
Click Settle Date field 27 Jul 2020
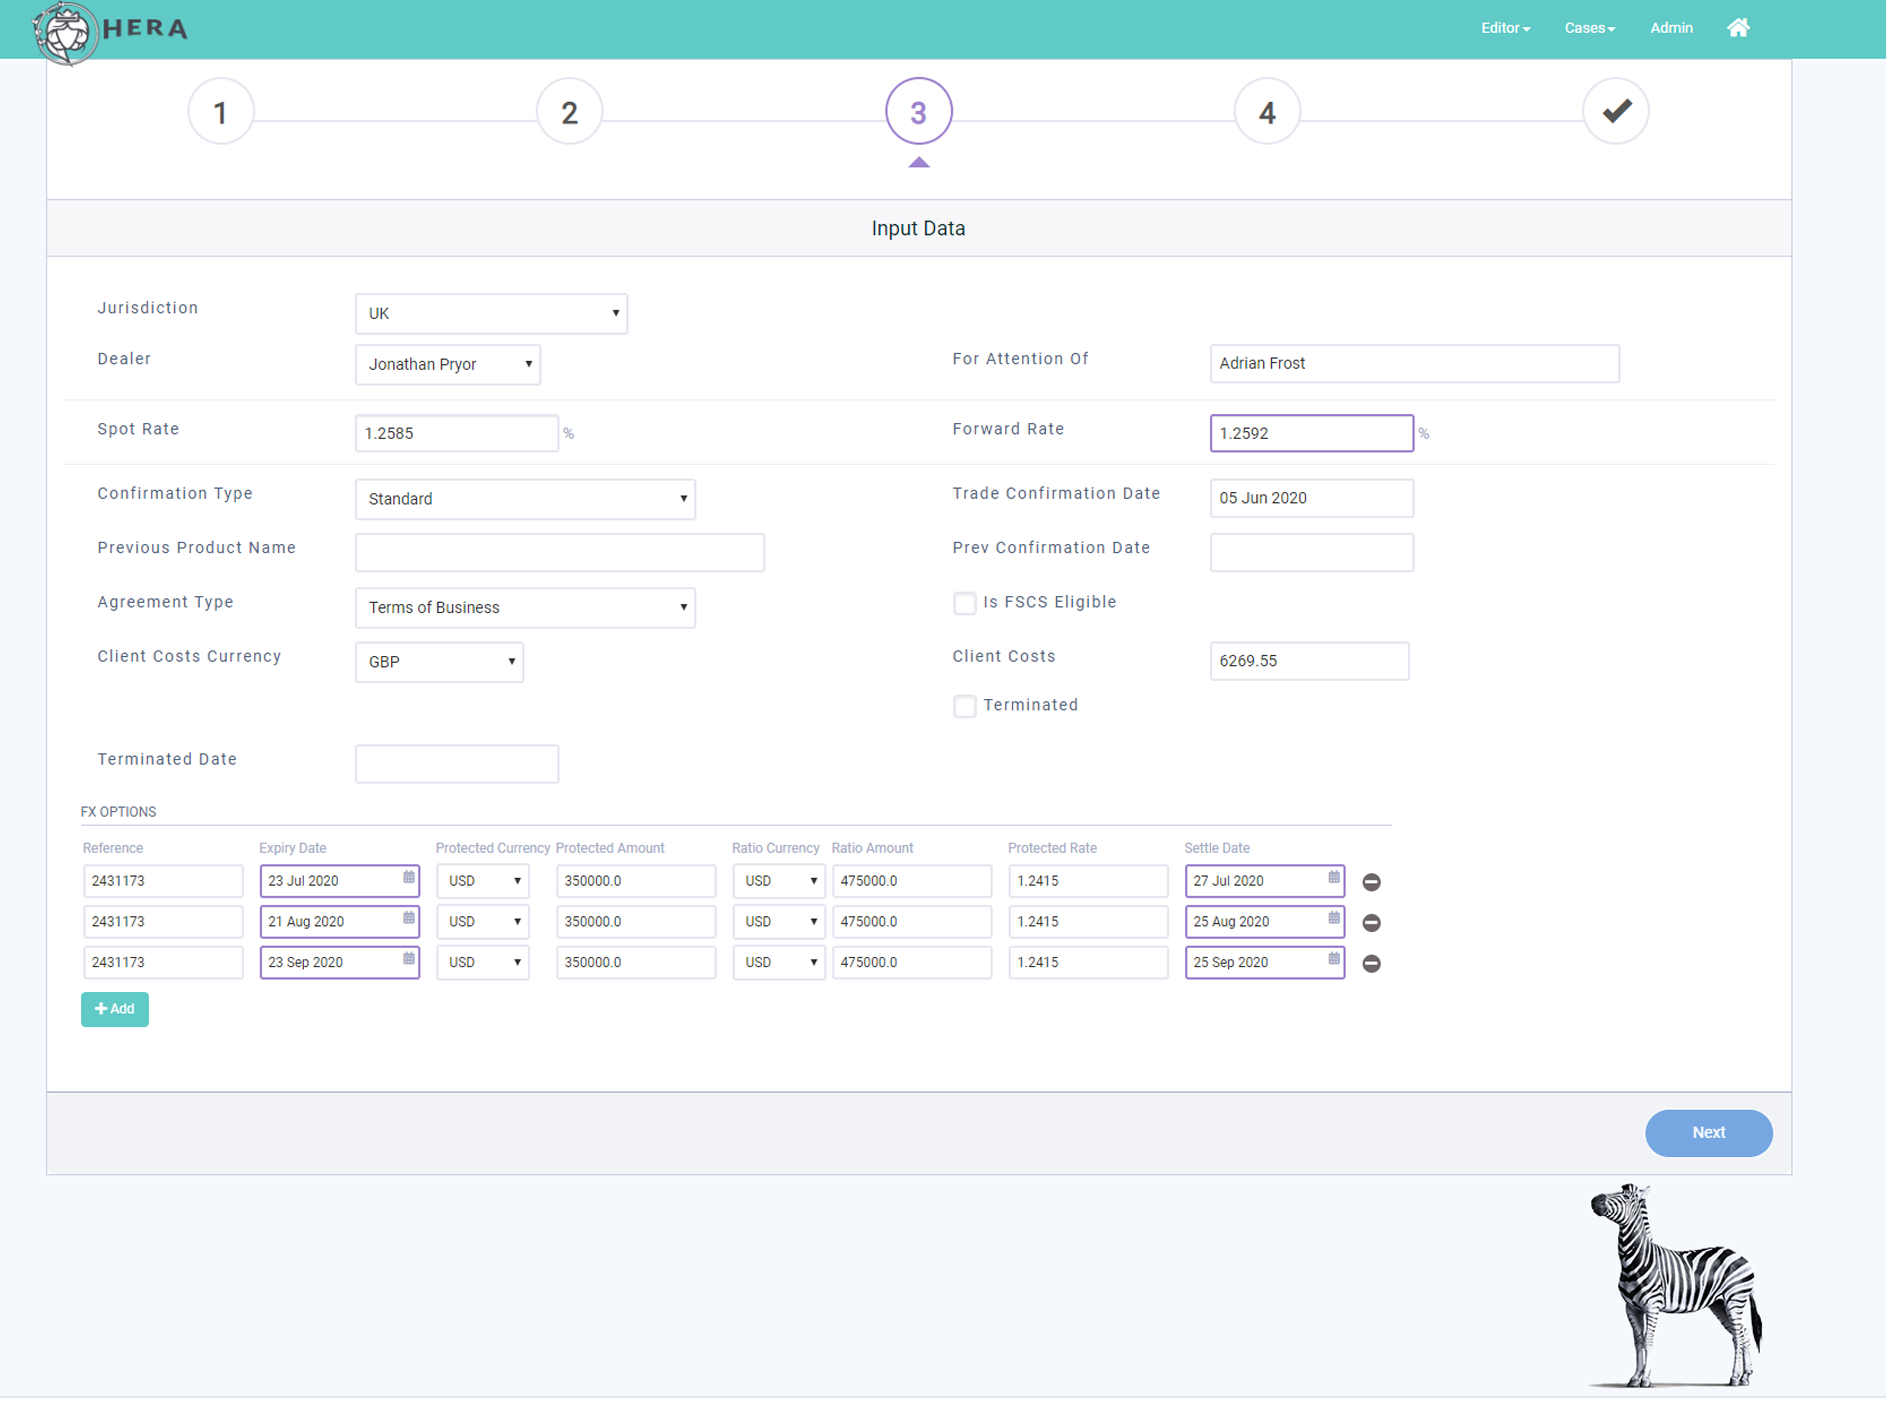click(1264, 881)
